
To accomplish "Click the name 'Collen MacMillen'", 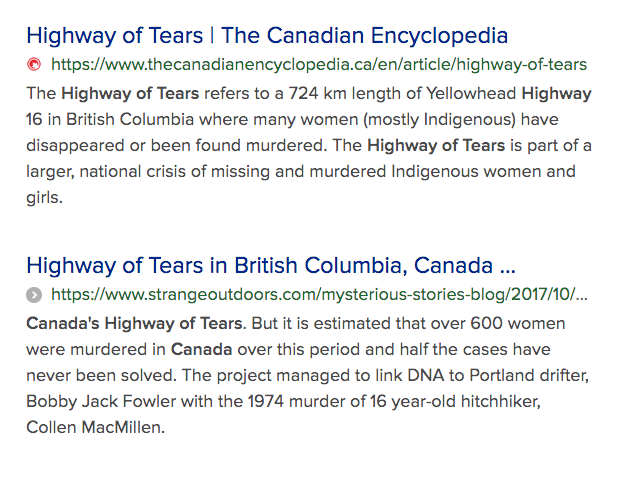I will click(95, 427).
